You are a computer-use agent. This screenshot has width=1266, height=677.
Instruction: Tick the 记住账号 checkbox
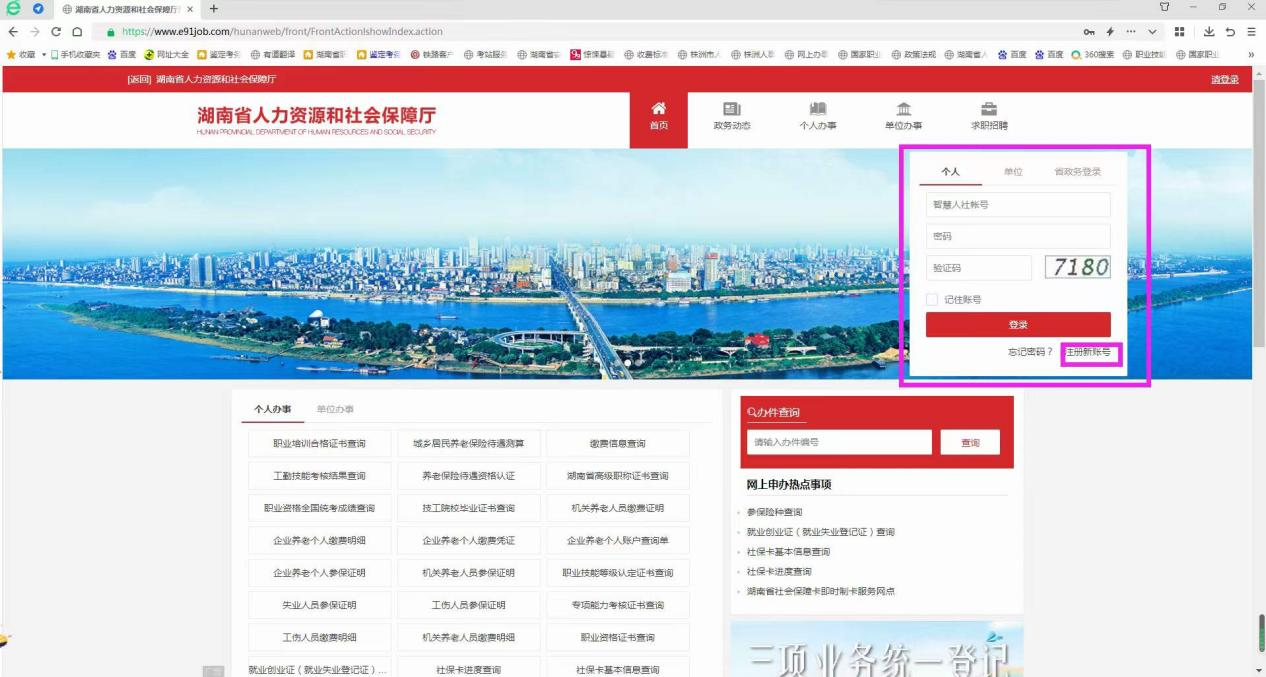pyautogui.click(x=932, y=299)
